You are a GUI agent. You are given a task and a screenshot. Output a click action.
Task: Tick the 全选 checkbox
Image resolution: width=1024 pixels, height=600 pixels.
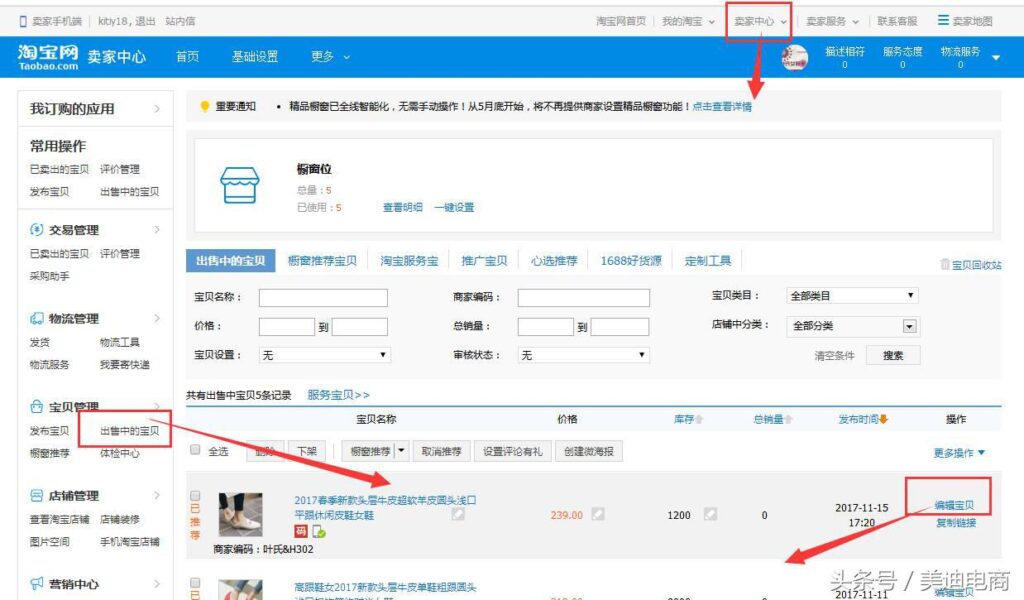tap(195, 449)
